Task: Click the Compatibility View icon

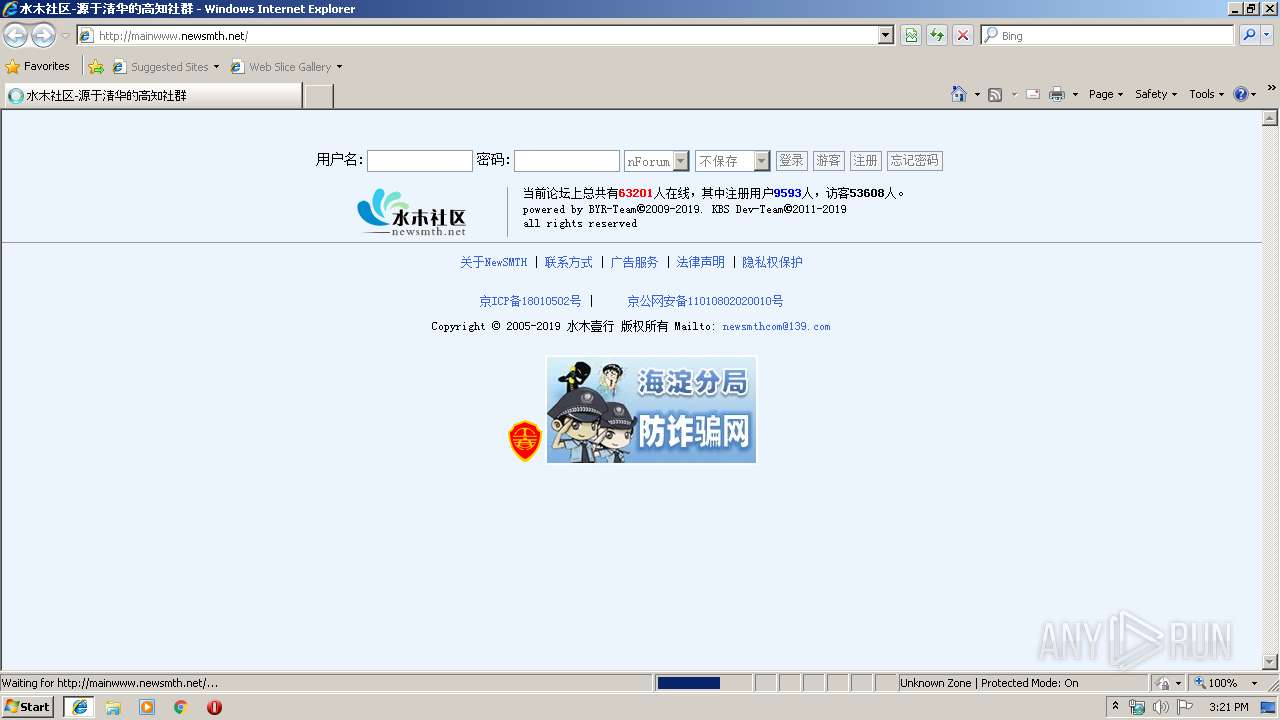Action: tap(911, 35)
